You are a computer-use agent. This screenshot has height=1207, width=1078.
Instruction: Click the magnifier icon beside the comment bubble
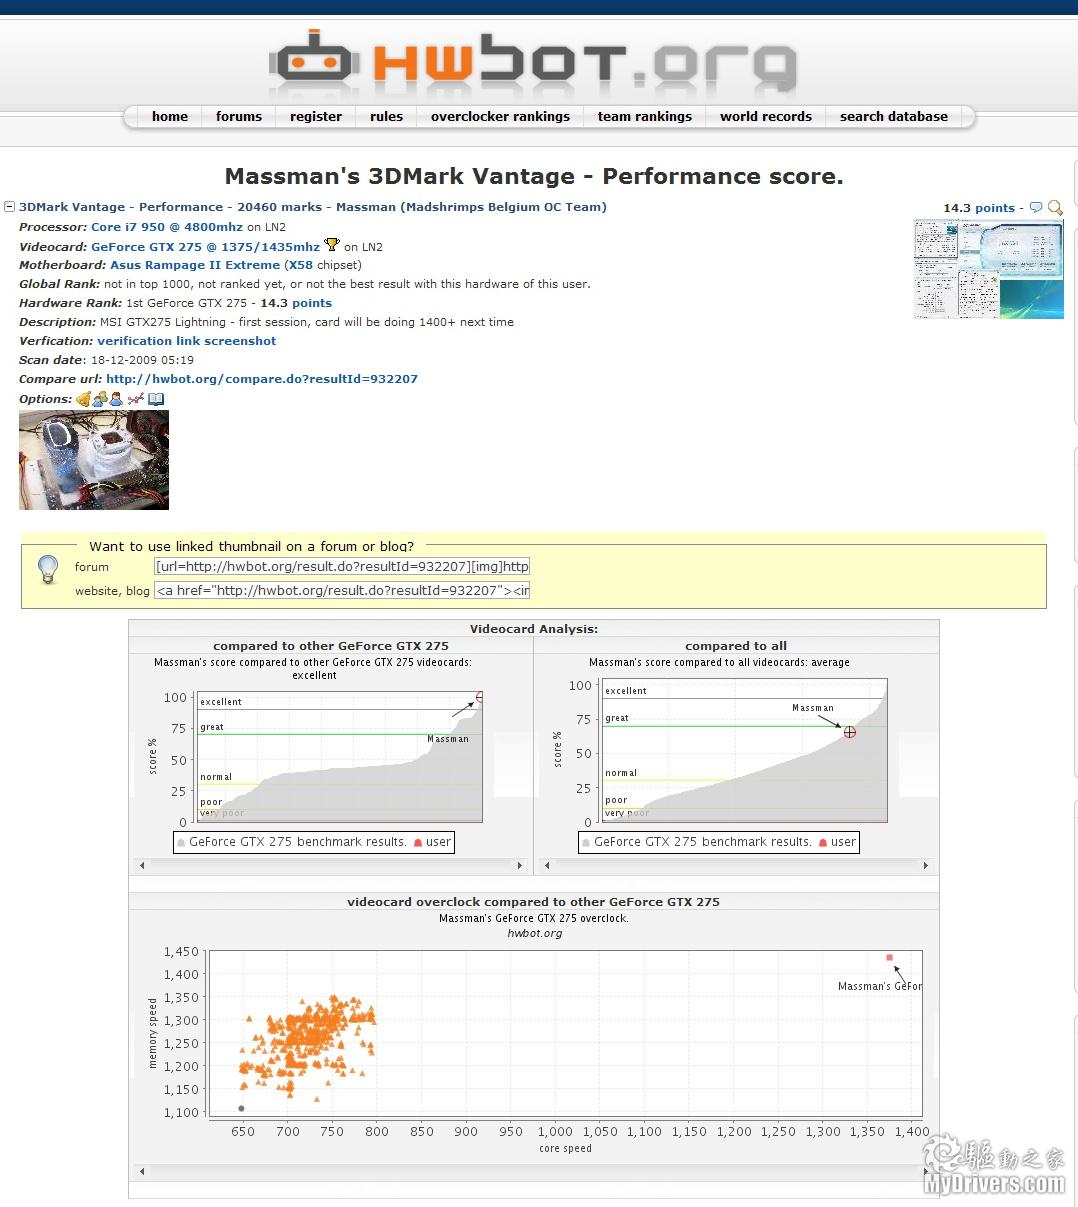click(1055, 208)
